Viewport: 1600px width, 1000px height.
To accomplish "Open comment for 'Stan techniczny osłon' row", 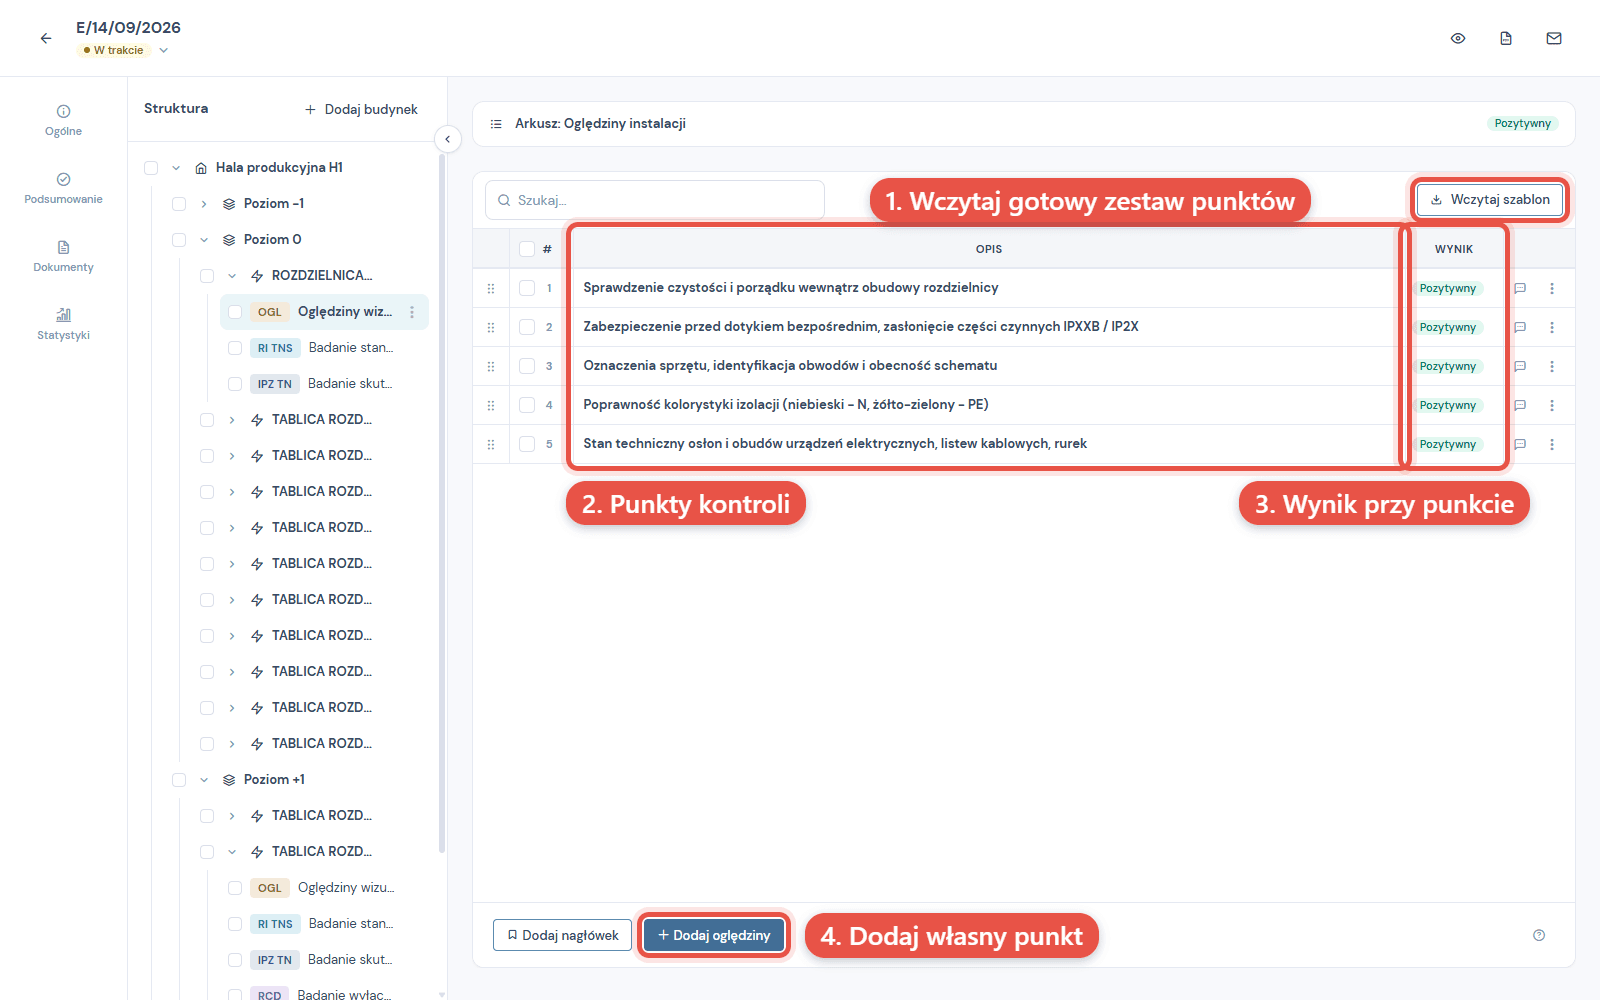I will pyautogui.click(x=1520, y=444).
